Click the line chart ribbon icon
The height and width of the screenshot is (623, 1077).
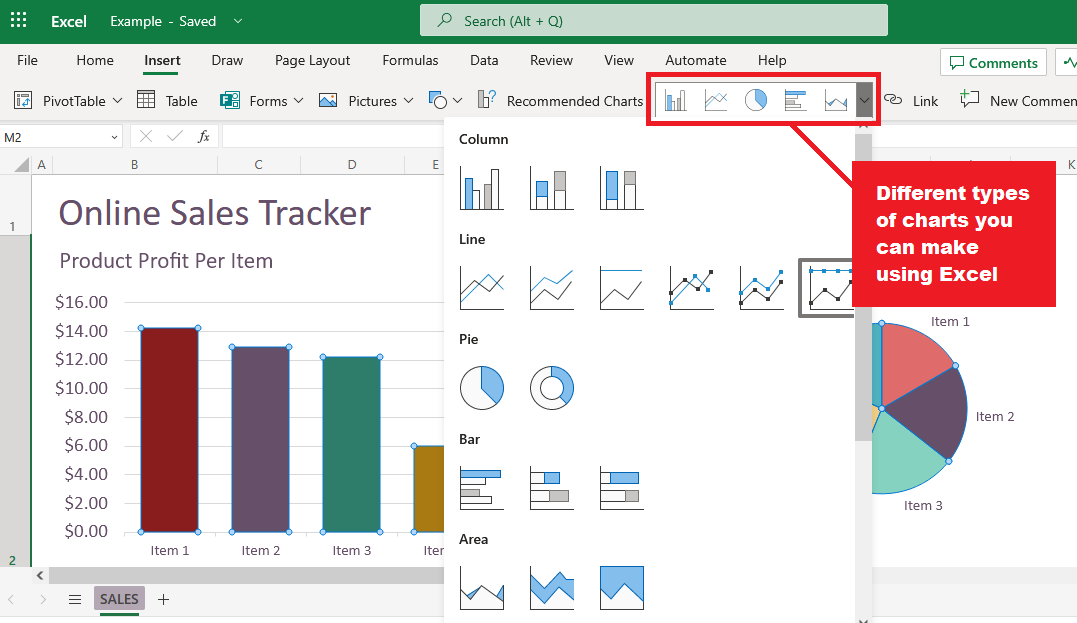[716, 100]
